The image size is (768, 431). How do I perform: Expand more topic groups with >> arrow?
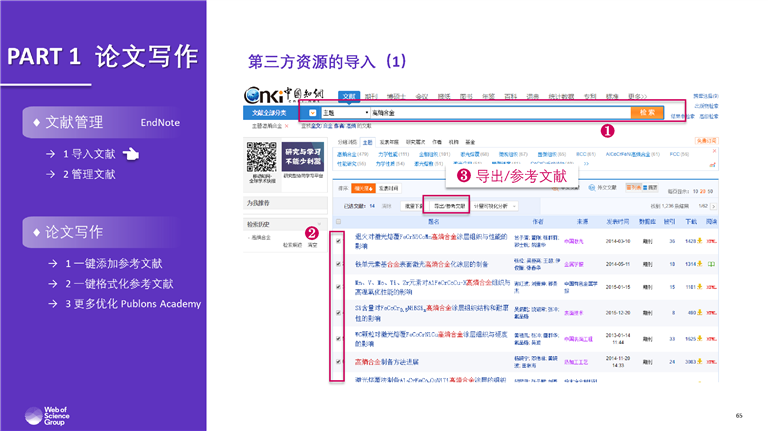click(586, 164)
